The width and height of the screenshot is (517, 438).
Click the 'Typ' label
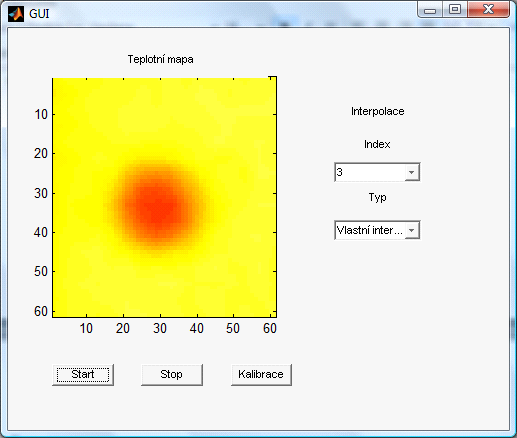coord(377,197)
